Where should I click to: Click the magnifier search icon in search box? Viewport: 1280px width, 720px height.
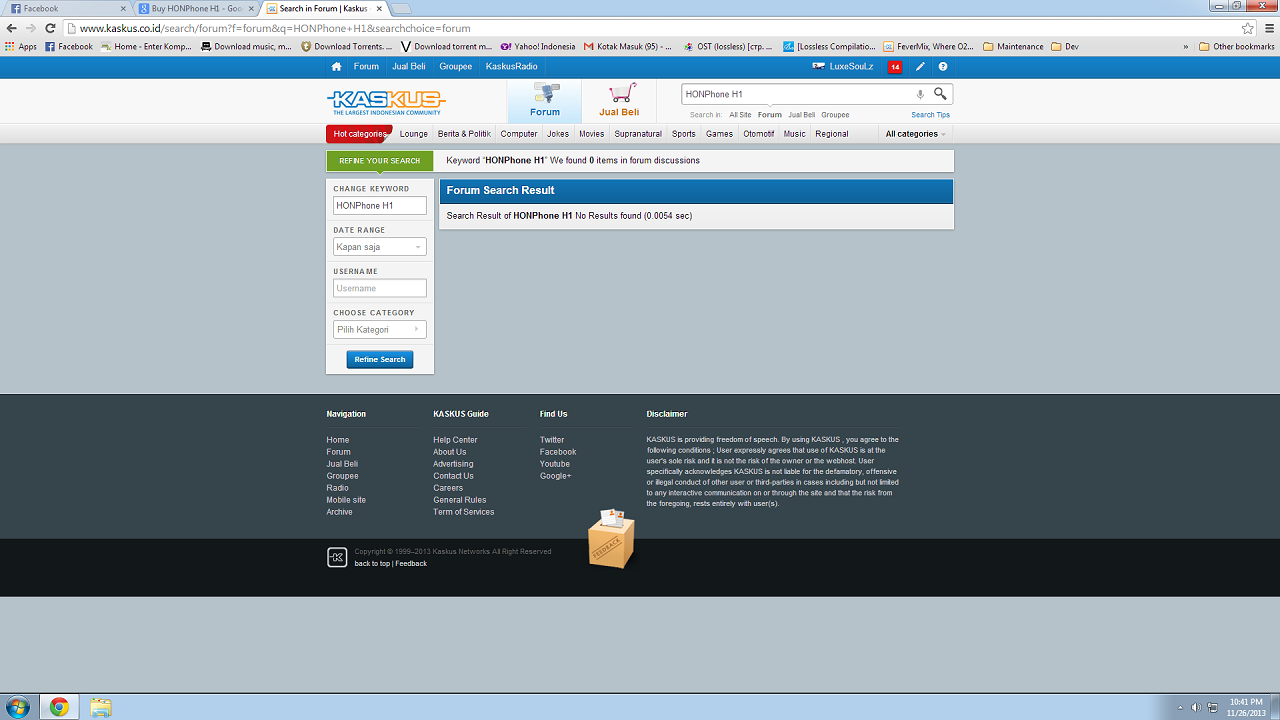[940, 94]
